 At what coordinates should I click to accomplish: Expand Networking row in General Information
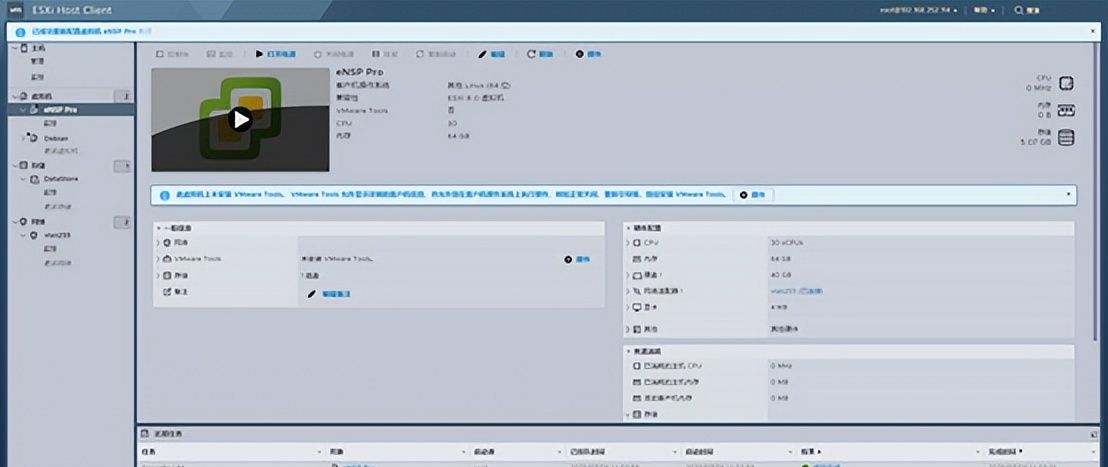click(158, 242)
